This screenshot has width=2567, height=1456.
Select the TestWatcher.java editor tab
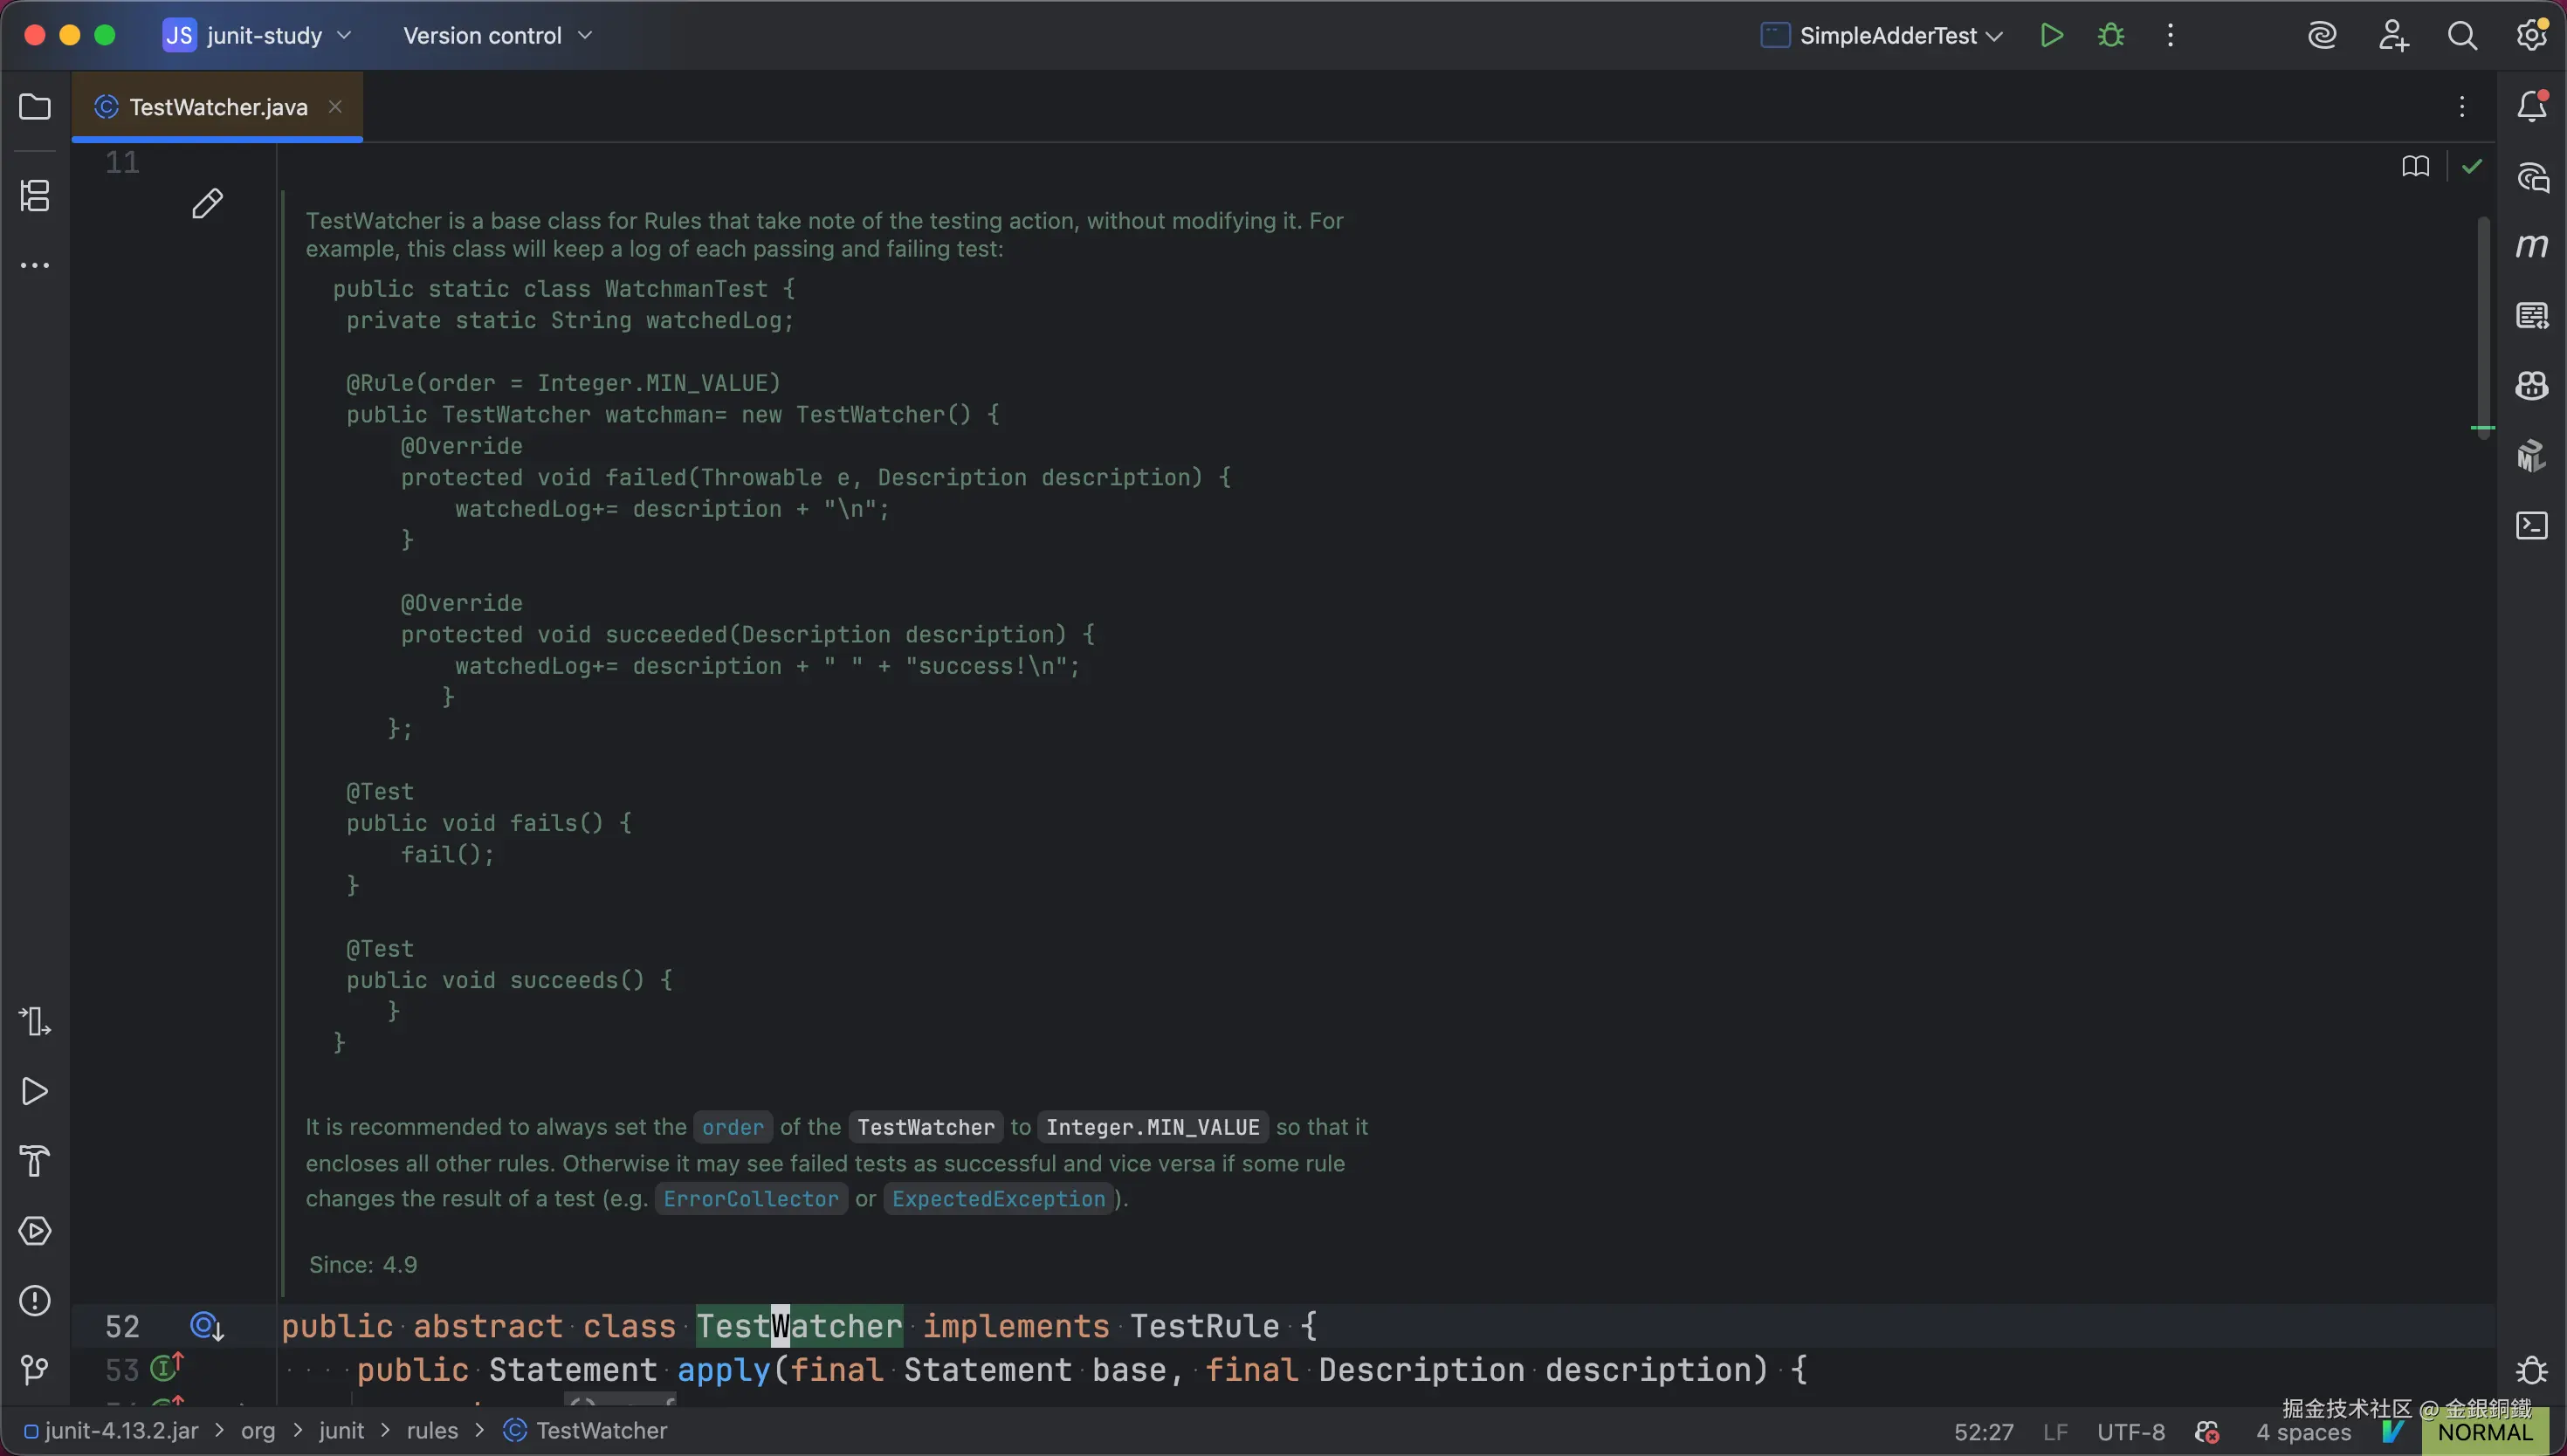(x=217, y=107)
